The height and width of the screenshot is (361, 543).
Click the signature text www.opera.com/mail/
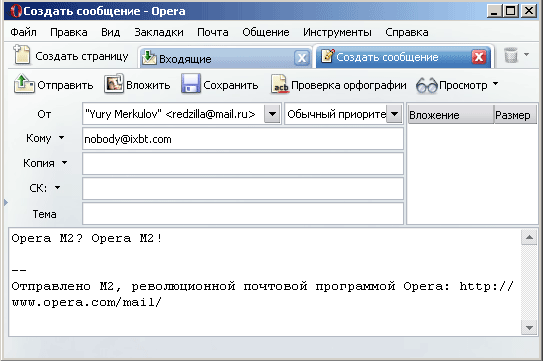point(87,302)
